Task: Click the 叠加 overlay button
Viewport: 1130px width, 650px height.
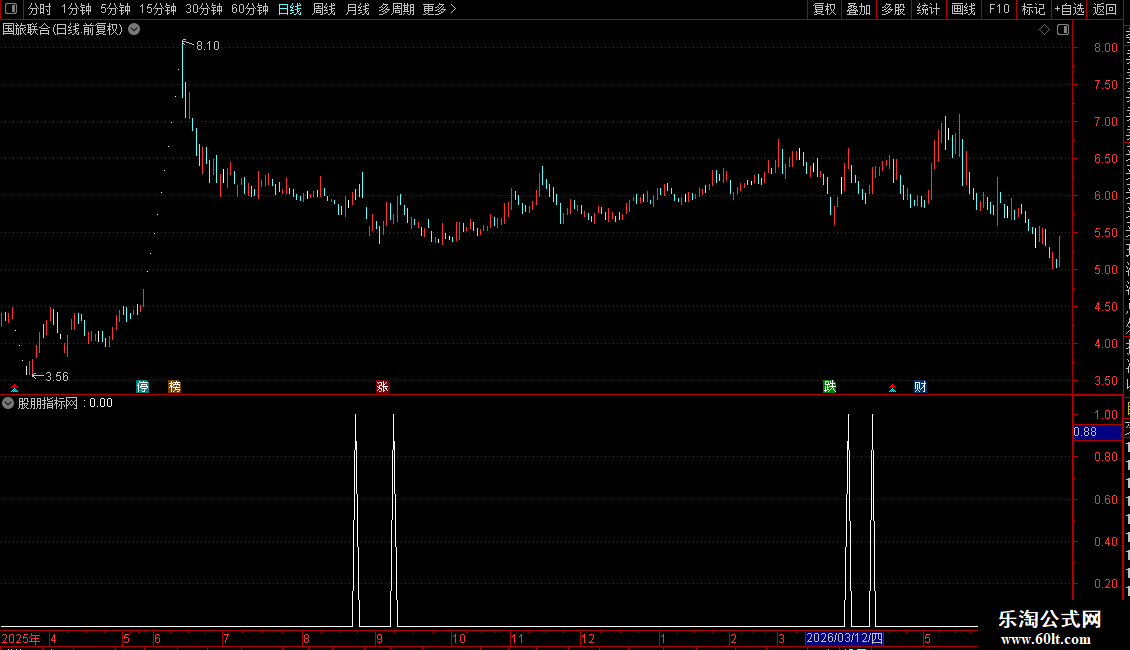Action: [x=858, y=9]
